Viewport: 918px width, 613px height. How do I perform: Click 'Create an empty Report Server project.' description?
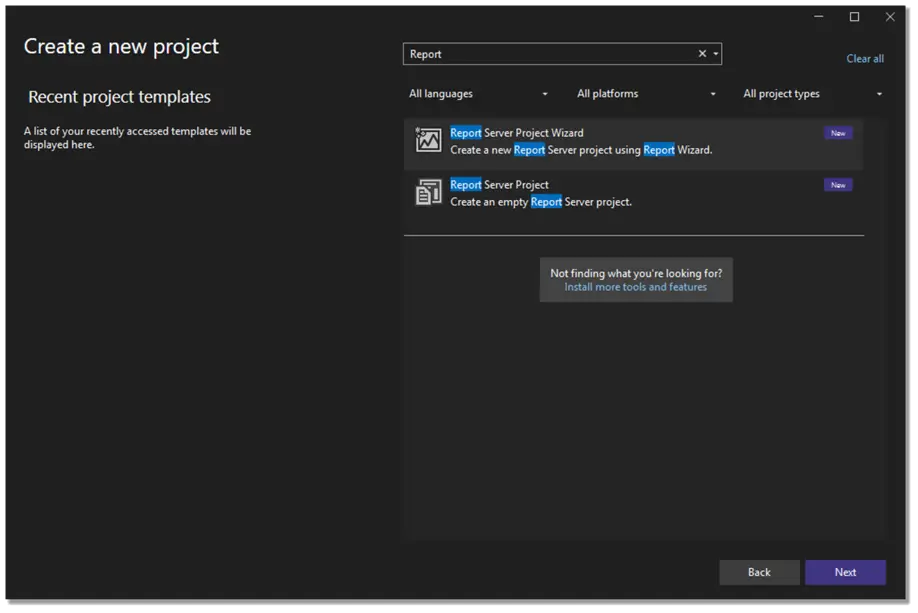(x=541, y=202)
